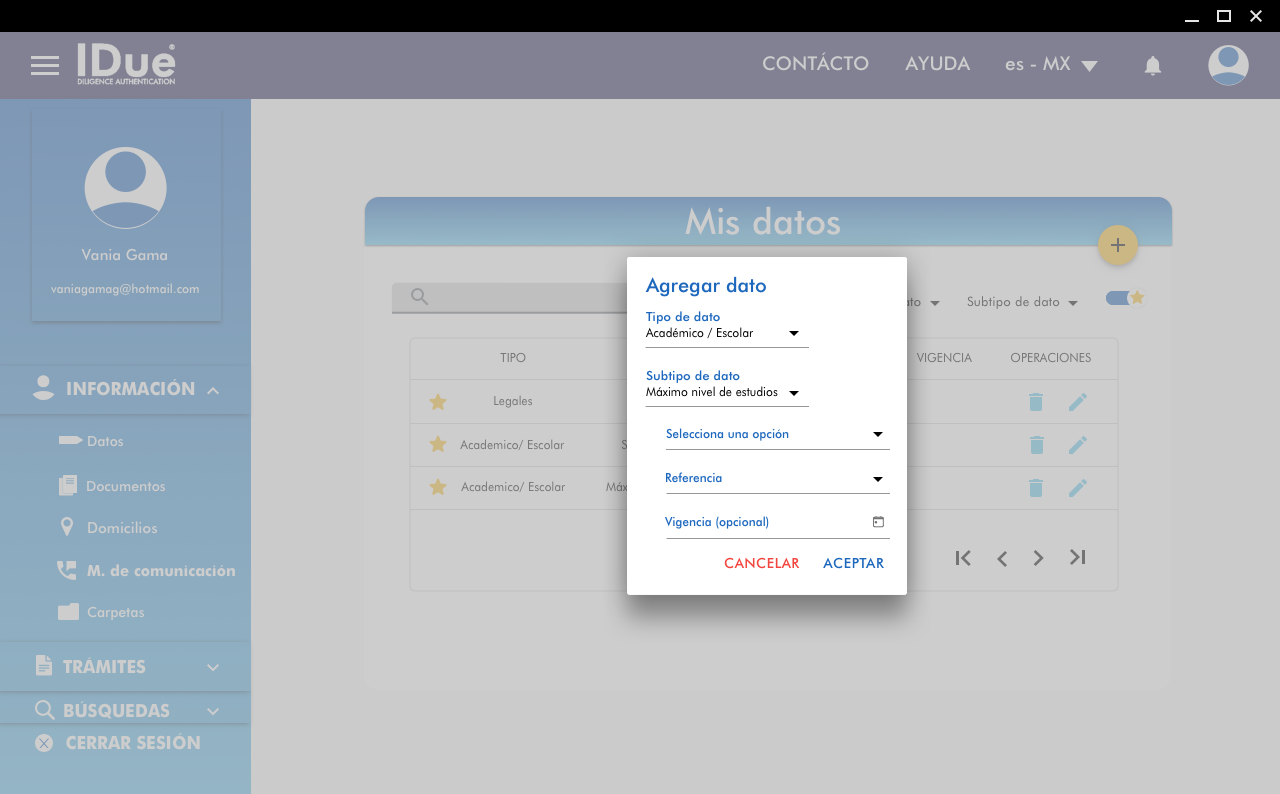Edit the Legales row with pencil icon

pyautogui.click(x=1077, y=402)
